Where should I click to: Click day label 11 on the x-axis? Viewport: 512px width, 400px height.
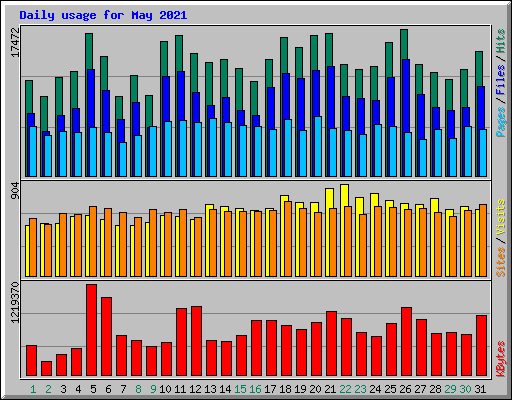tap(180, 389)
